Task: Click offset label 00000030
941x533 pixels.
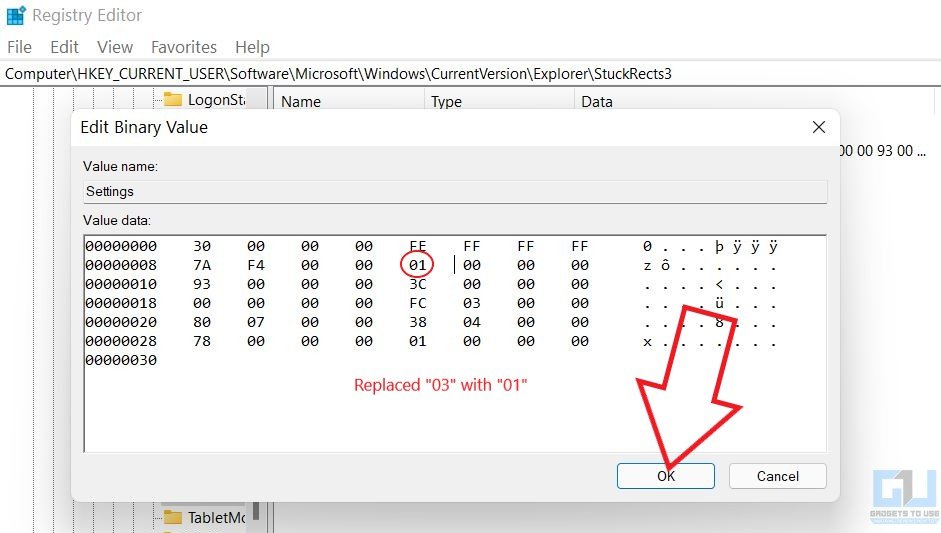Action: (x=121, y=360)
